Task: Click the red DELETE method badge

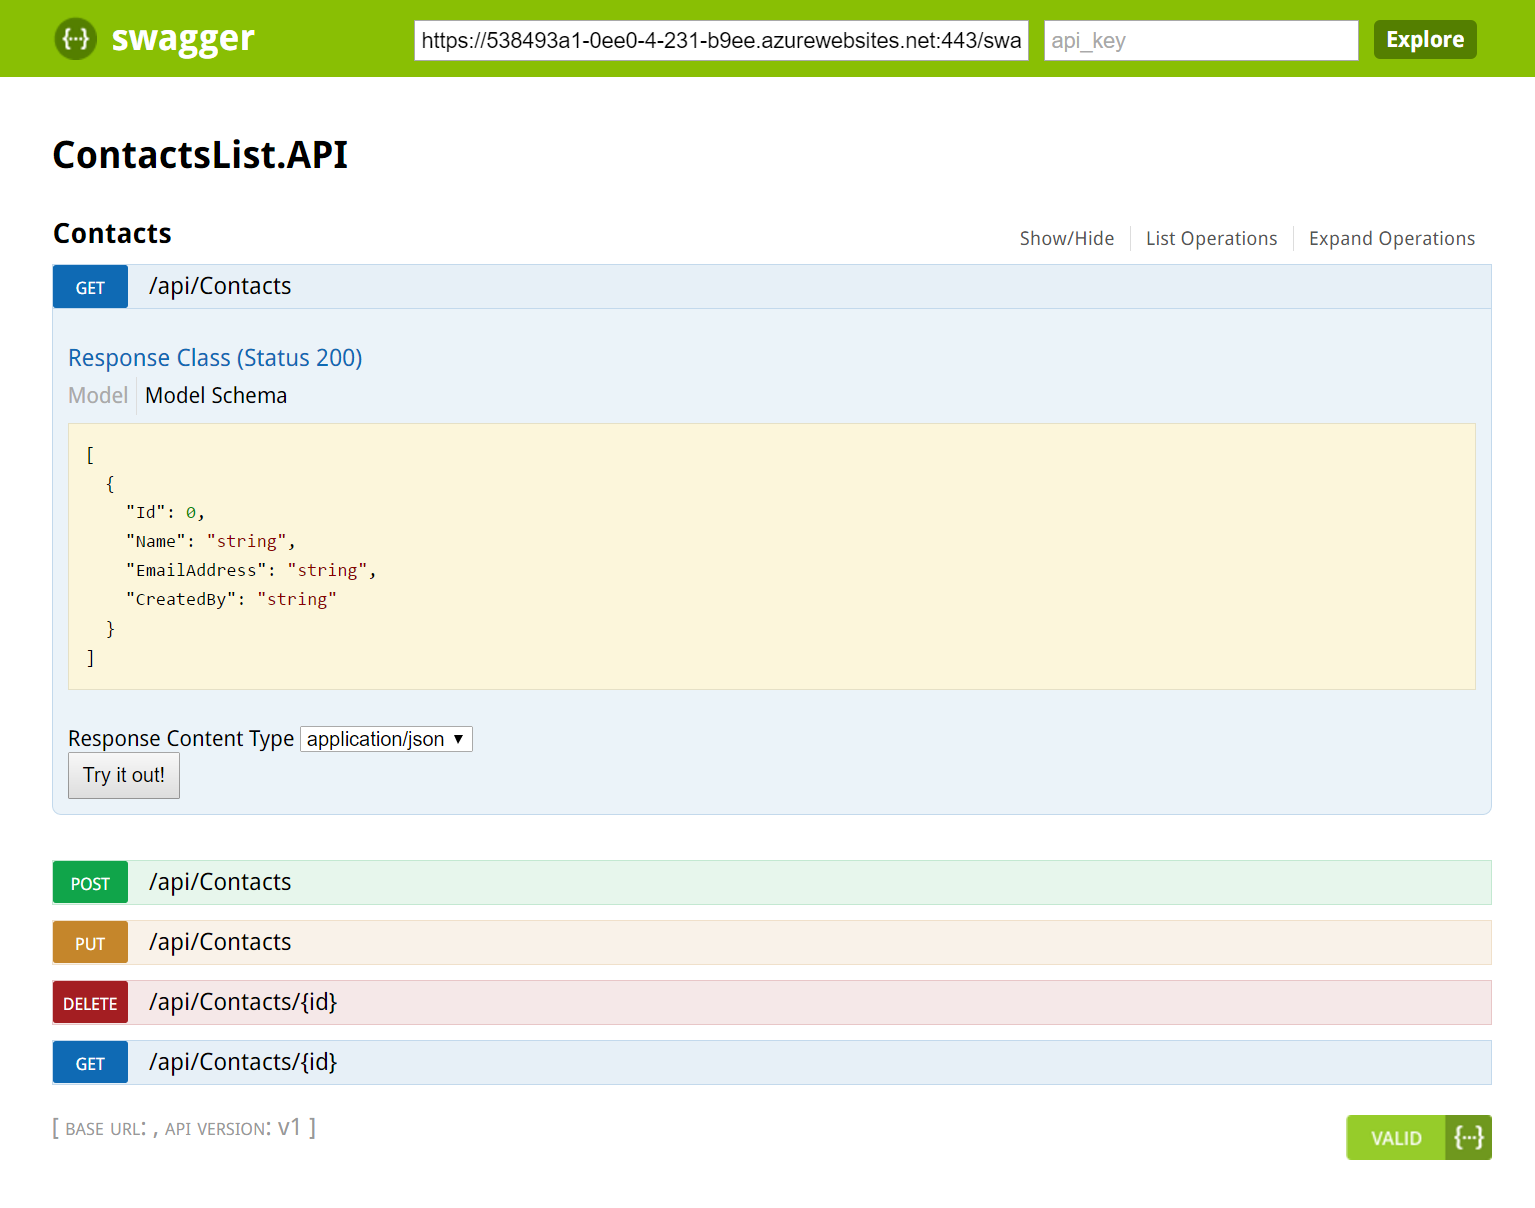Action: click(90, 1003)
